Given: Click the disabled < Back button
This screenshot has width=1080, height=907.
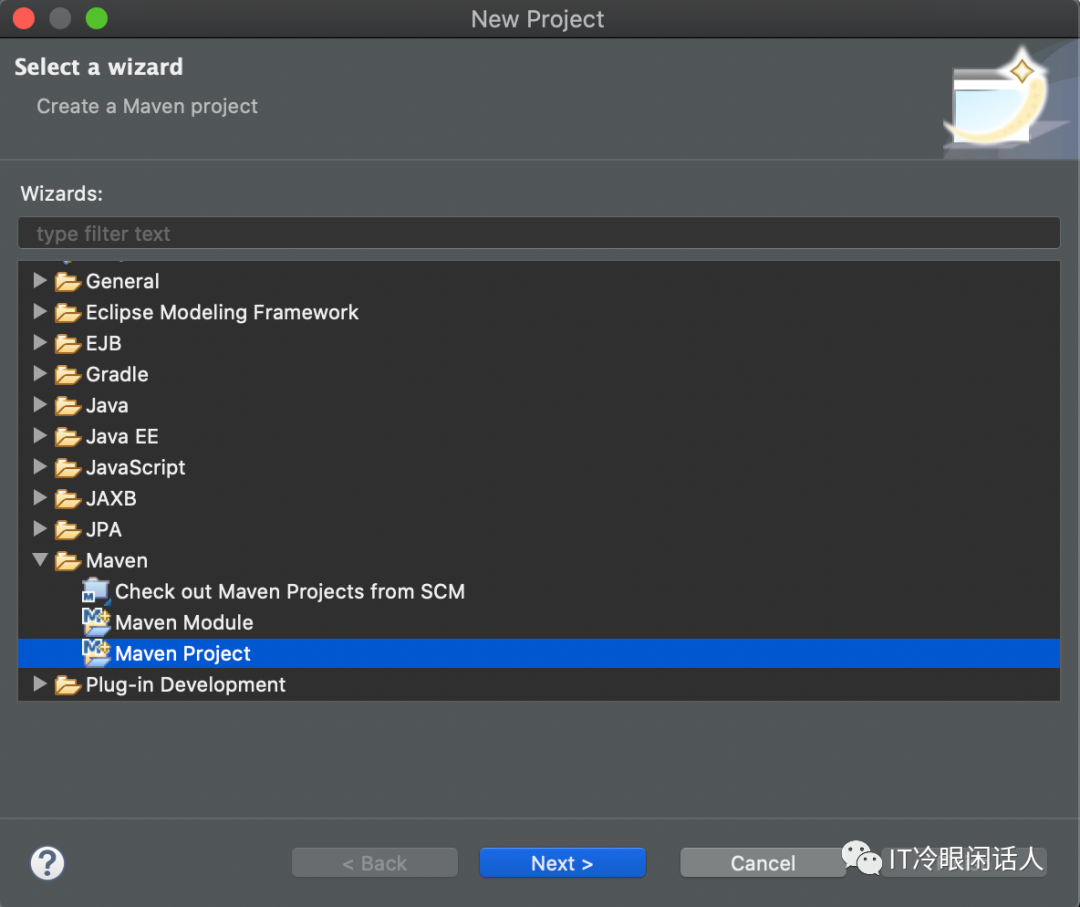Looking at the screenshot, I should click(x=375, y=863).
